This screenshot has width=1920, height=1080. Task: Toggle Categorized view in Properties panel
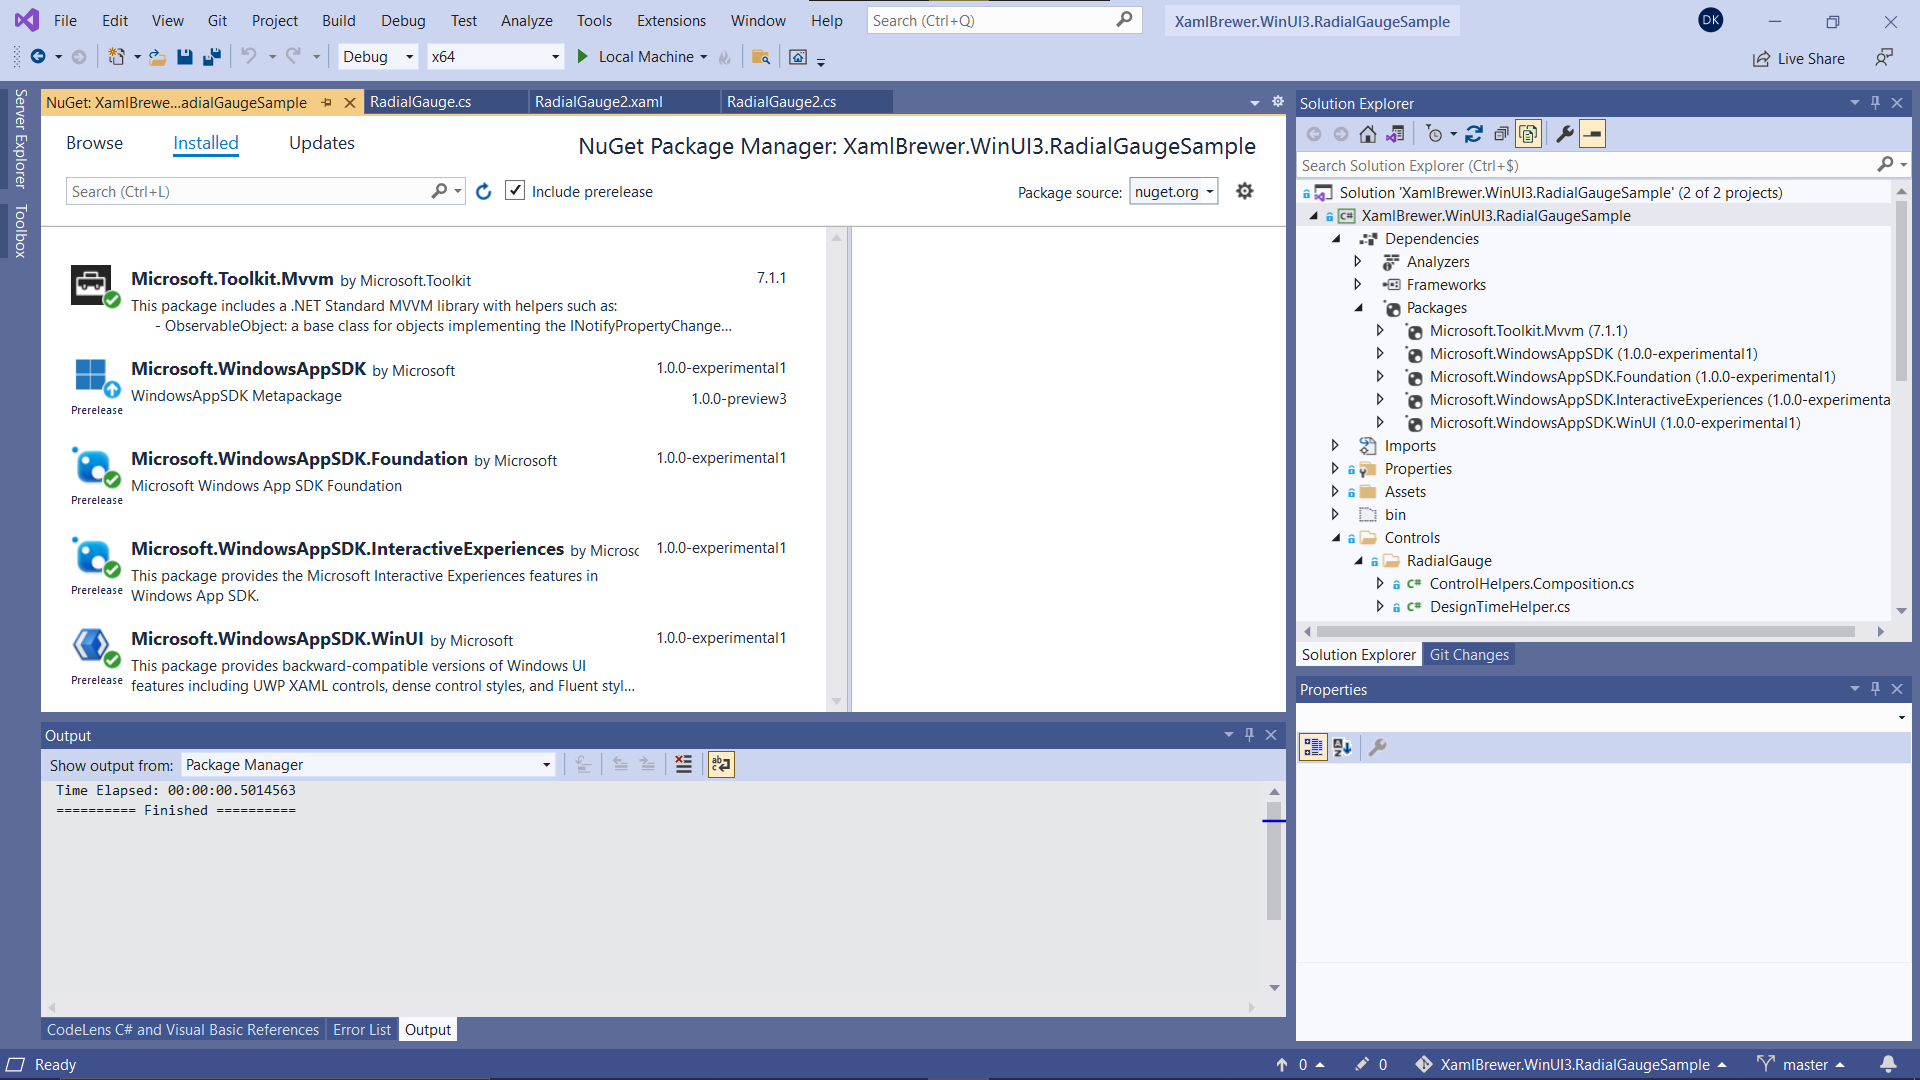(1312, 747)
